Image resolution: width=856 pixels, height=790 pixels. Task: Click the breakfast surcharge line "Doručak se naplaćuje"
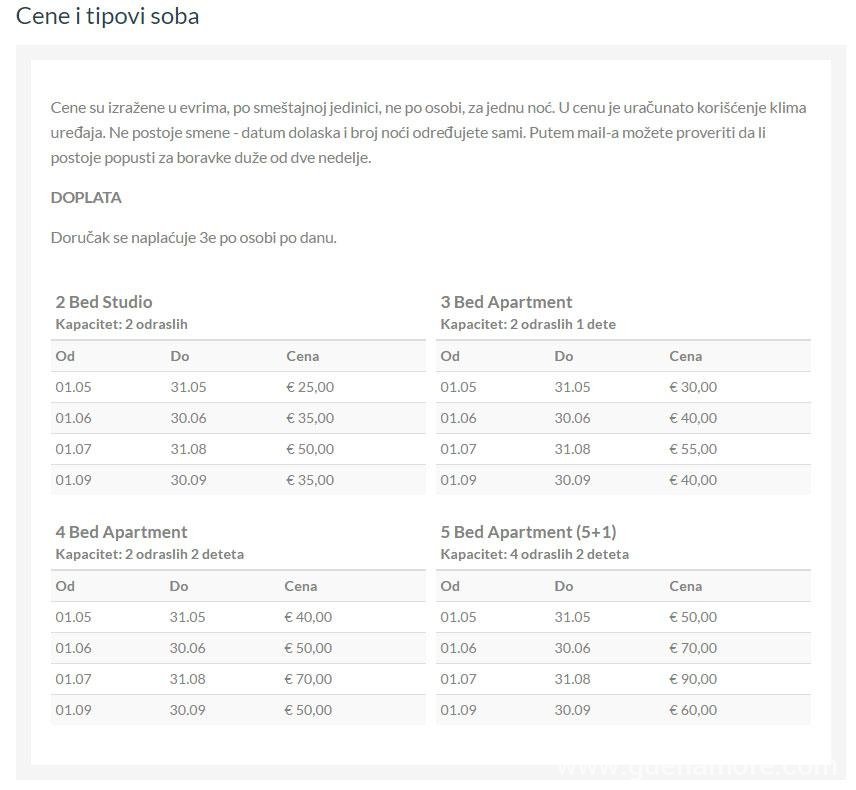[193, 238]
